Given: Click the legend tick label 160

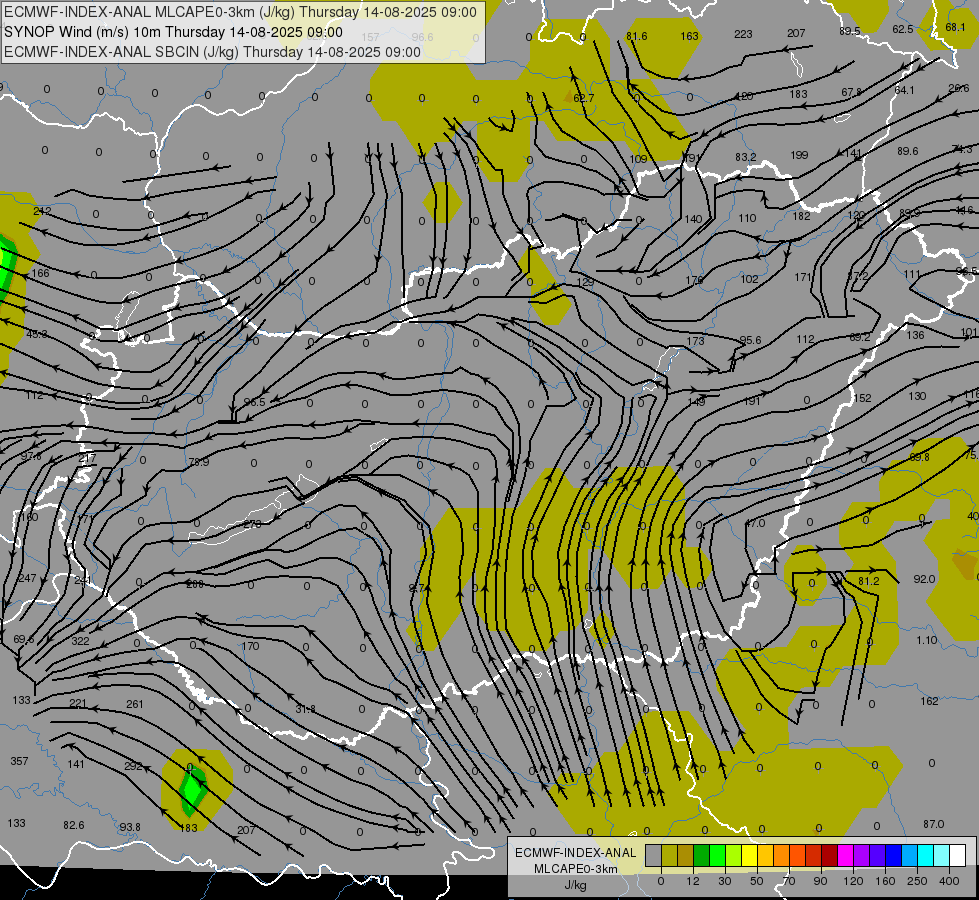Looking at the screenshot, I should click(x=885, y=881).
